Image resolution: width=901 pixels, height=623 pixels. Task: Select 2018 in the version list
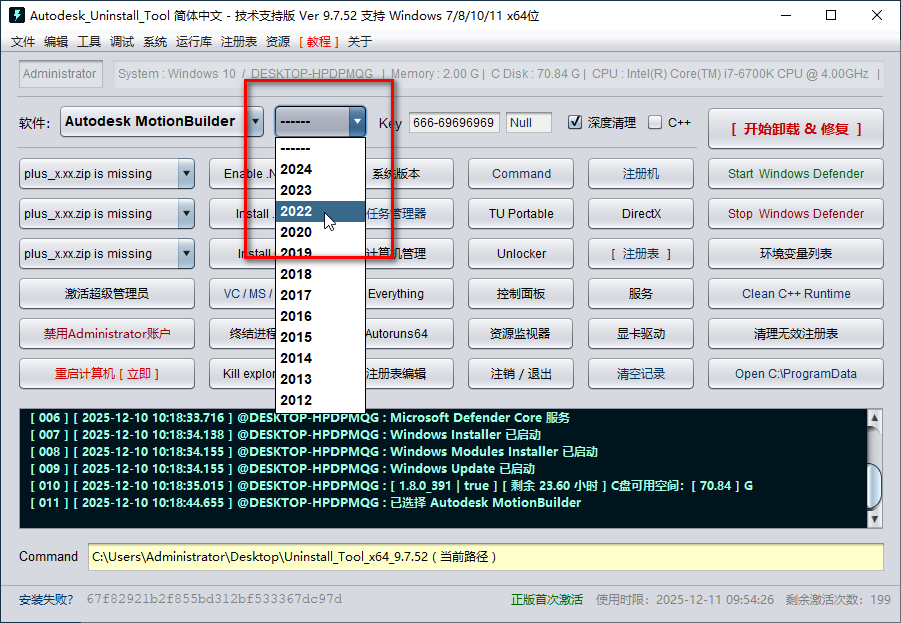click(x=320, y=274)
